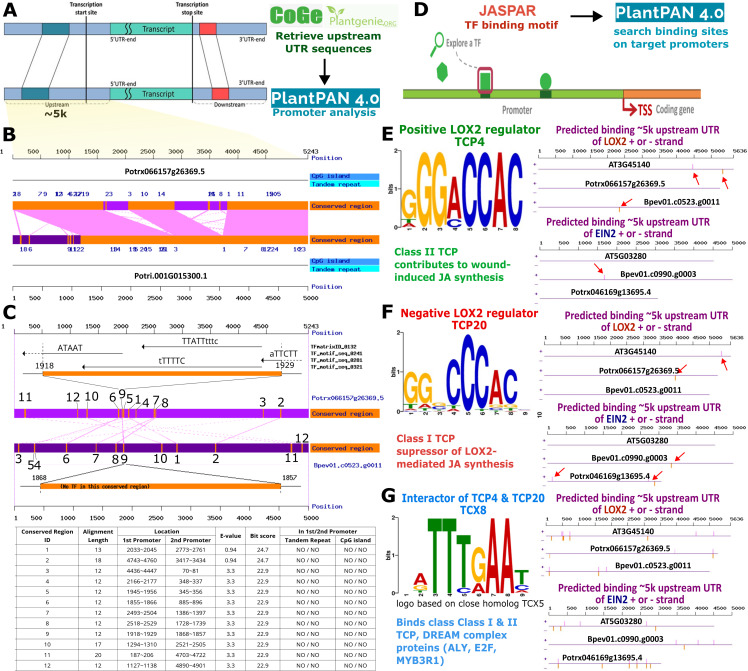Screen dimensions: 748x671
Task: Select the TCP4 sequence logo
Action: pos(461,189)
